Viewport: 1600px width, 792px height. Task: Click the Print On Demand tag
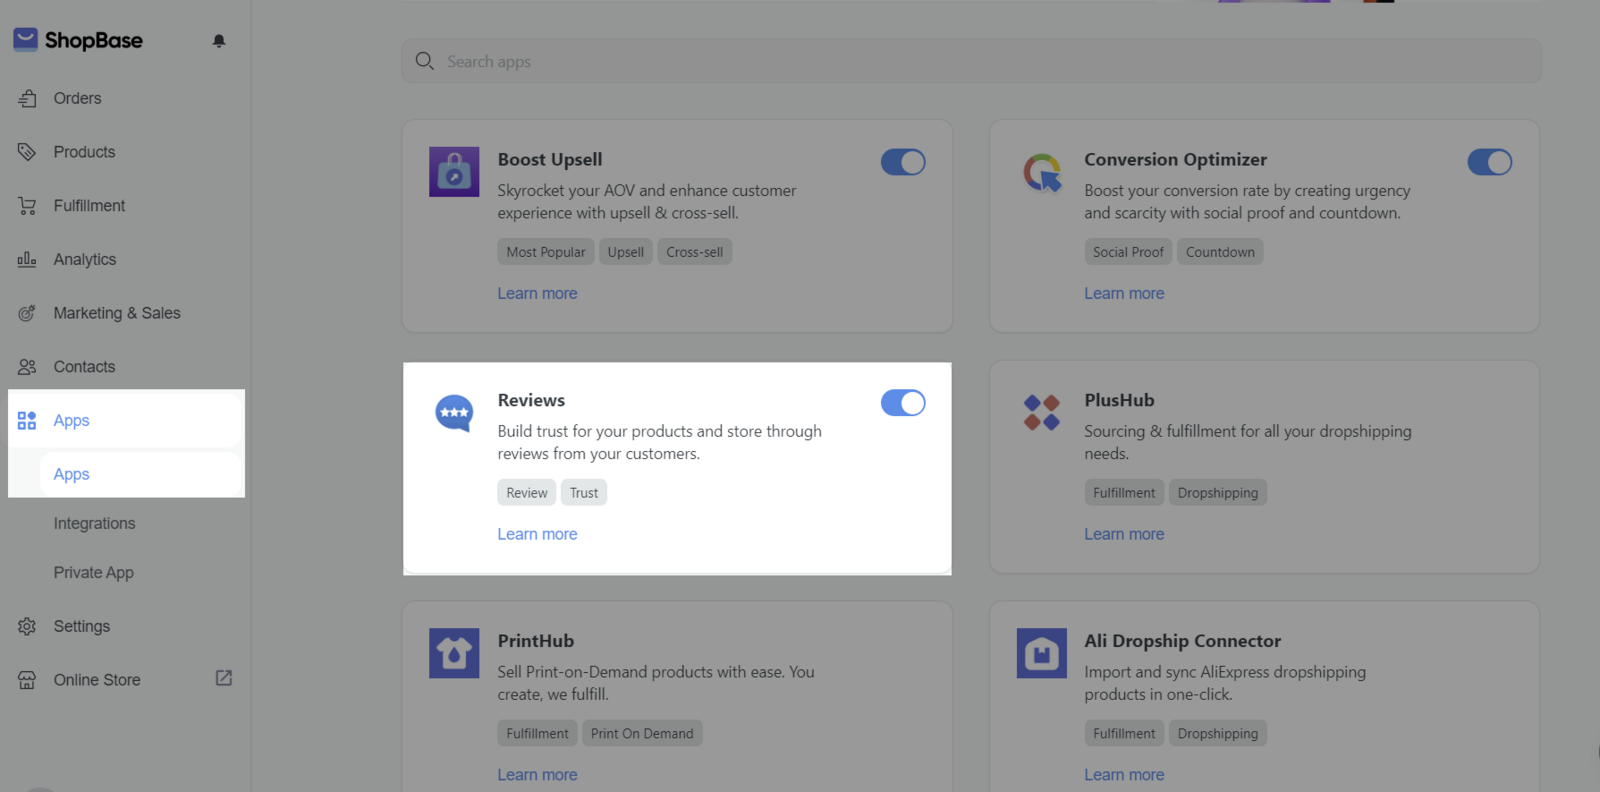(642, 734)
